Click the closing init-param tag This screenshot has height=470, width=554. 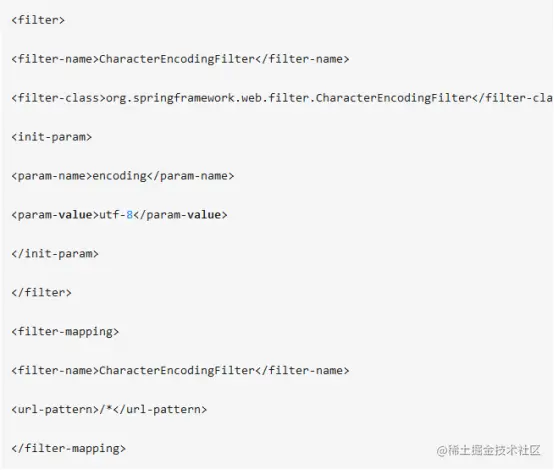tap(55, 254)
